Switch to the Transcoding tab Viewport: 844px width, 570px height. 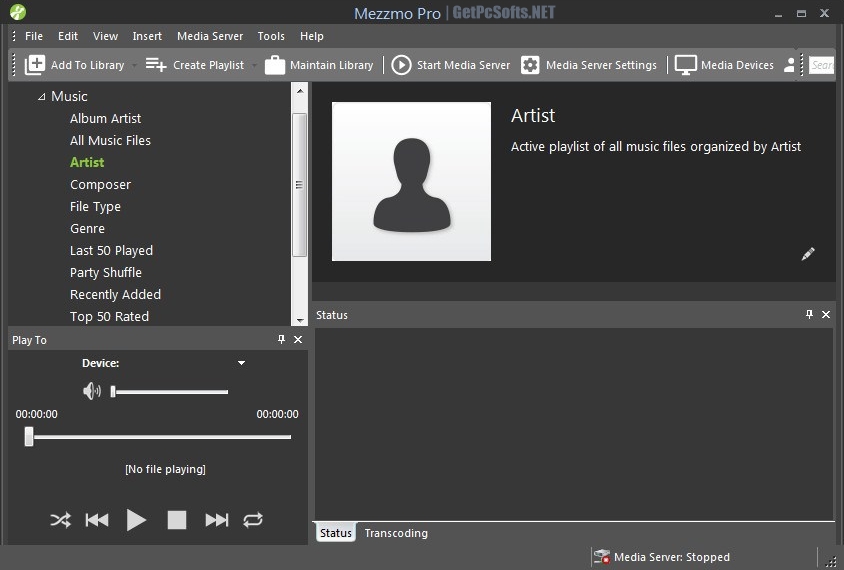pyautogui.click(x=396, y=533)
